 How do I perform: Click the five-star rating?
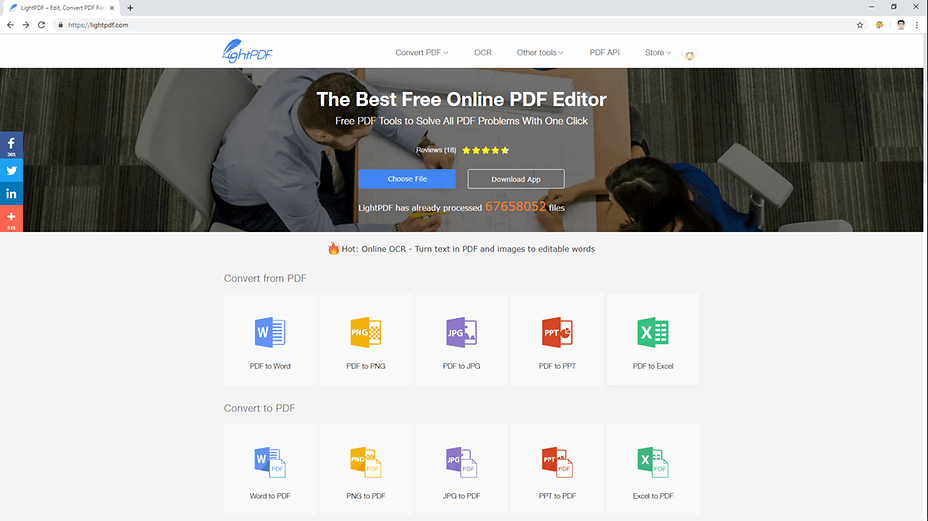coord(485,150)
